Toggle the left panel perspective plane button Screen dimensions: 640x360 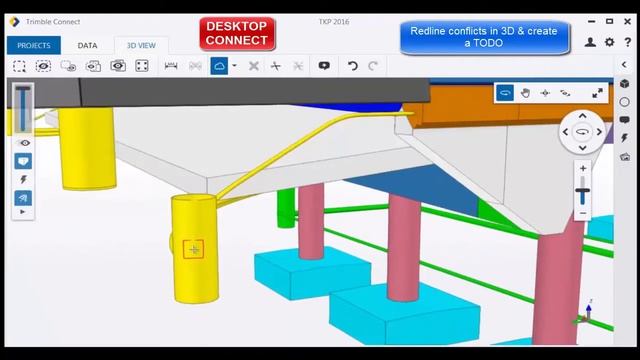[x=23, y=198]
